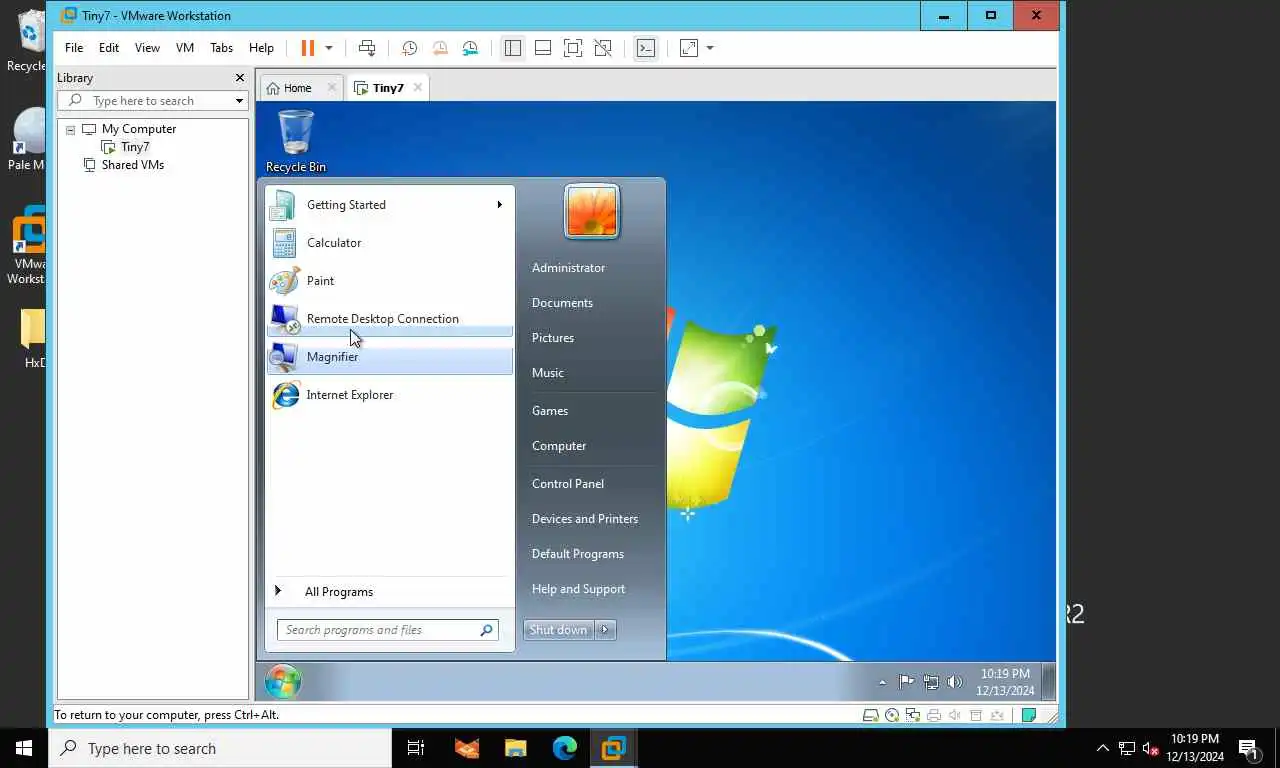1280x768 pixels.
Task: Open the Tabs menu
Action: (x=221, y=48)
